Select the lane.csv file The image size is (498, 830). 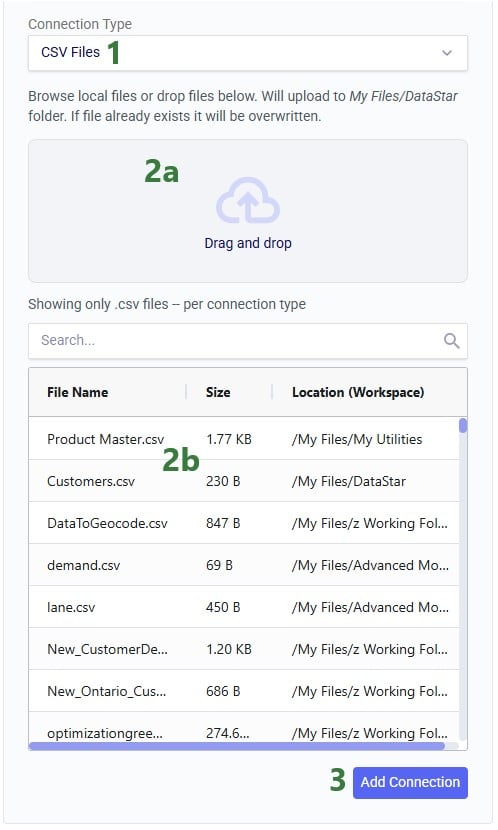point(71,607)
